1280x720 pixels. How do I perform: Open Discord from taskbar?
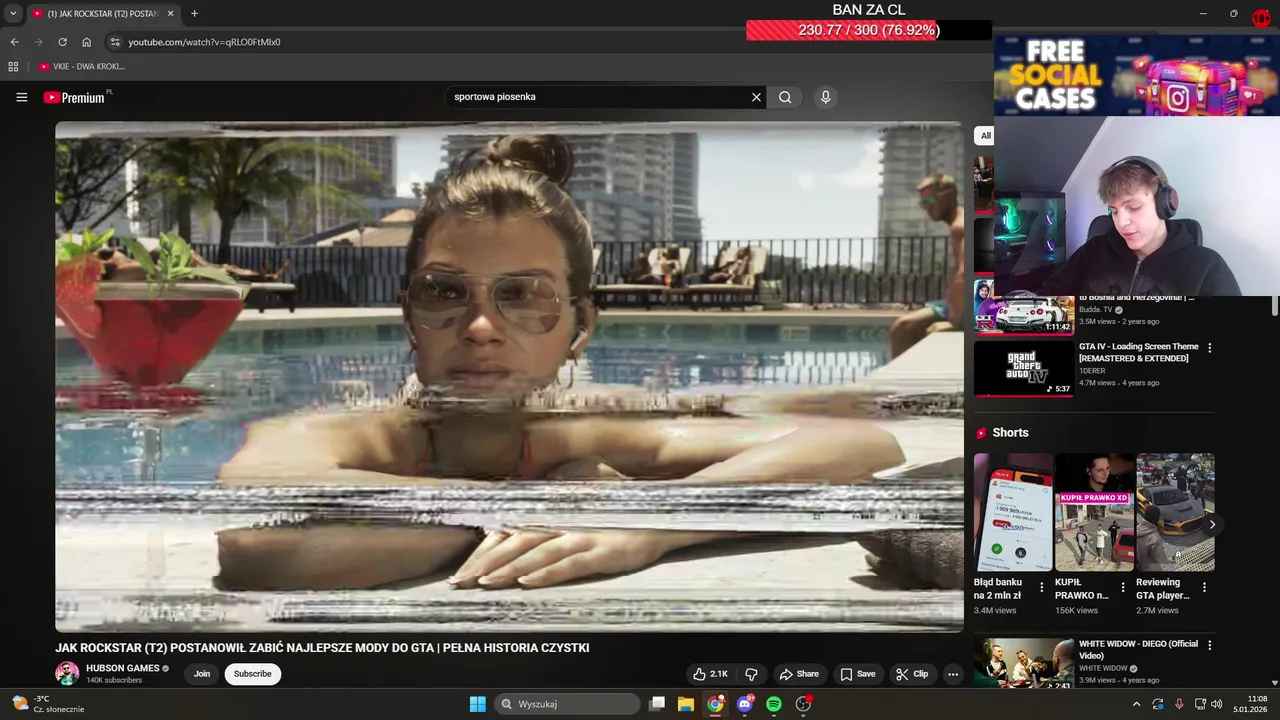point(745,704)
